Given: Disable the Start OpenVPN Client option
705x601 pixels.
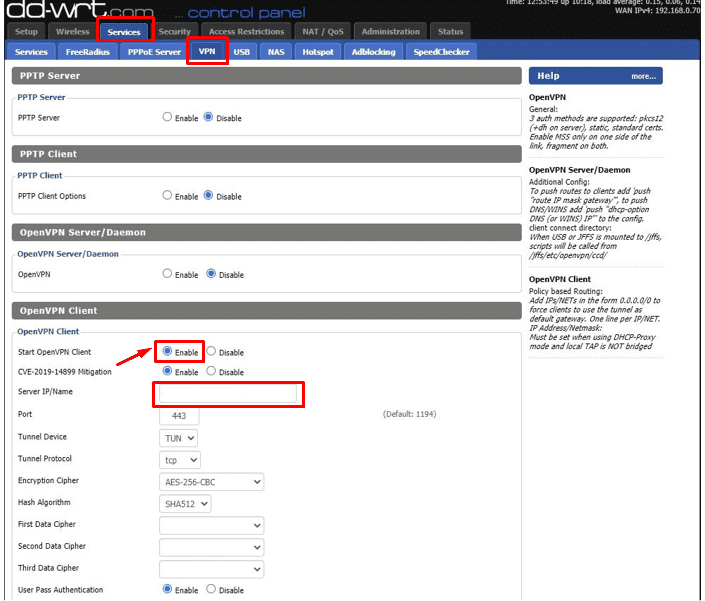Looking at the screenshot, I should coord(211,352).
